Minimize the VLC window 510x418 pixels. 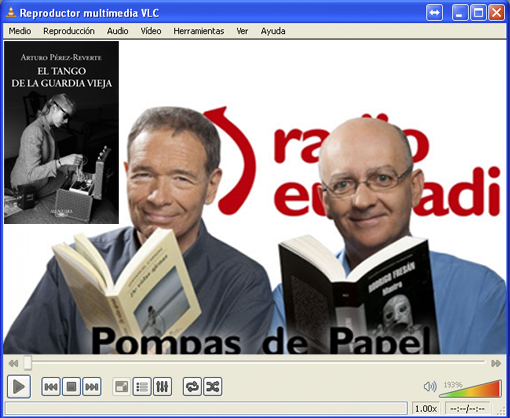(x=460, y=13)
